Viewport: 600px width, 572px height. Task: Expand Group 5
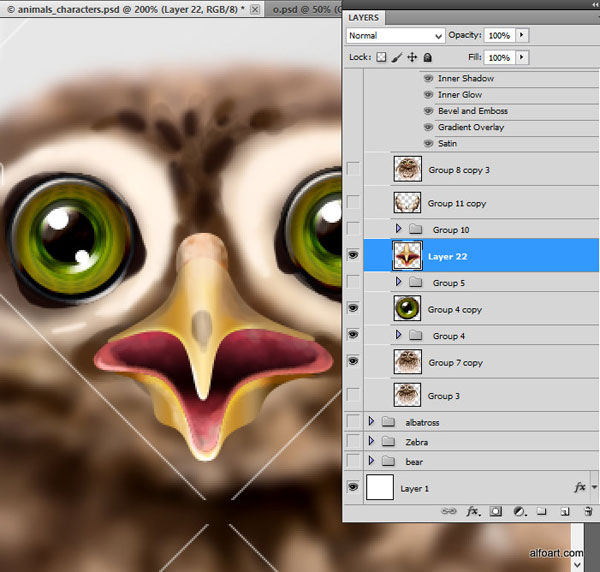pyautogui.click(x=398, y=282)
